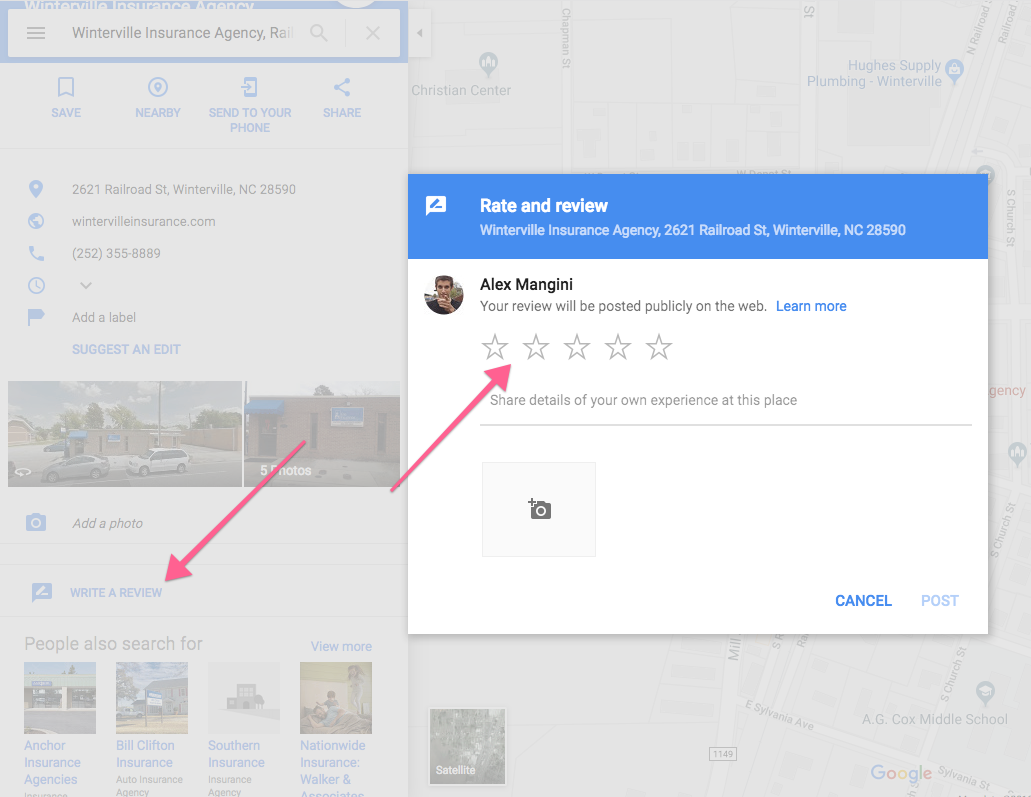Click Add a photo text
This screenshot has width=1031, height=797.
(x=108, y=523)
